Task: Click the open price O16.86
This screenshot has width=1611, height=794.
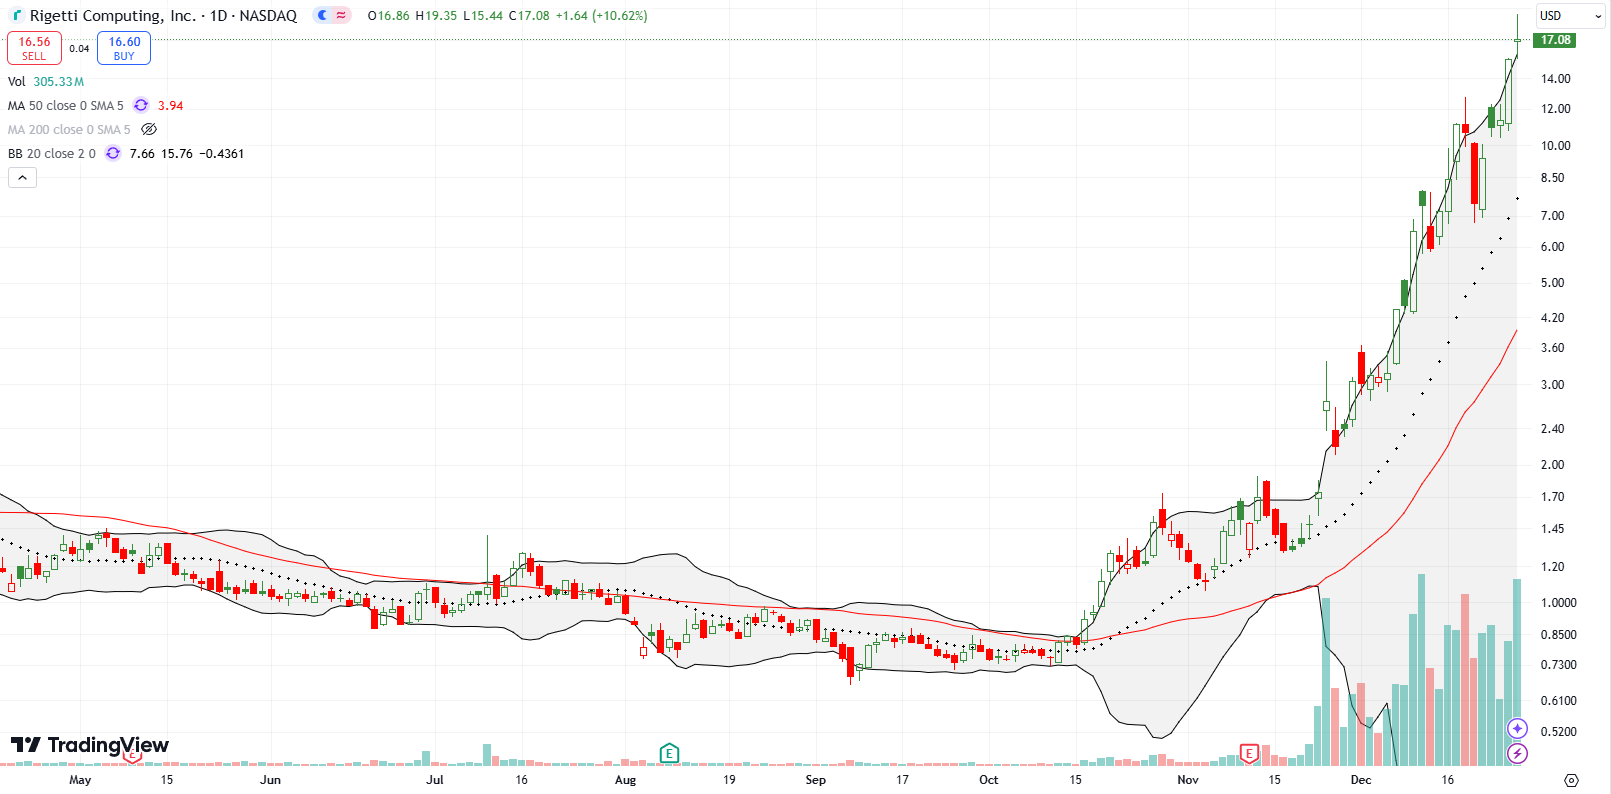Action: pyautogui.click(x=387, y=16)
